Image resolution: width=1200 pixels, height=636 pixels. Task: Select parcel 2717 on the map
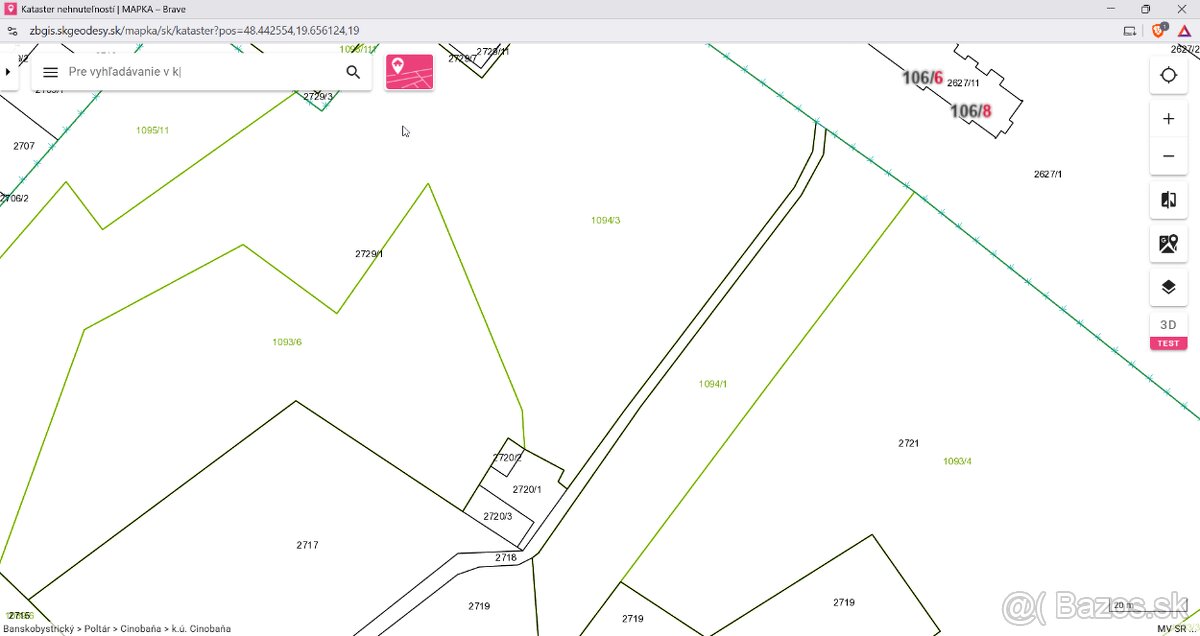coord(307,545)
